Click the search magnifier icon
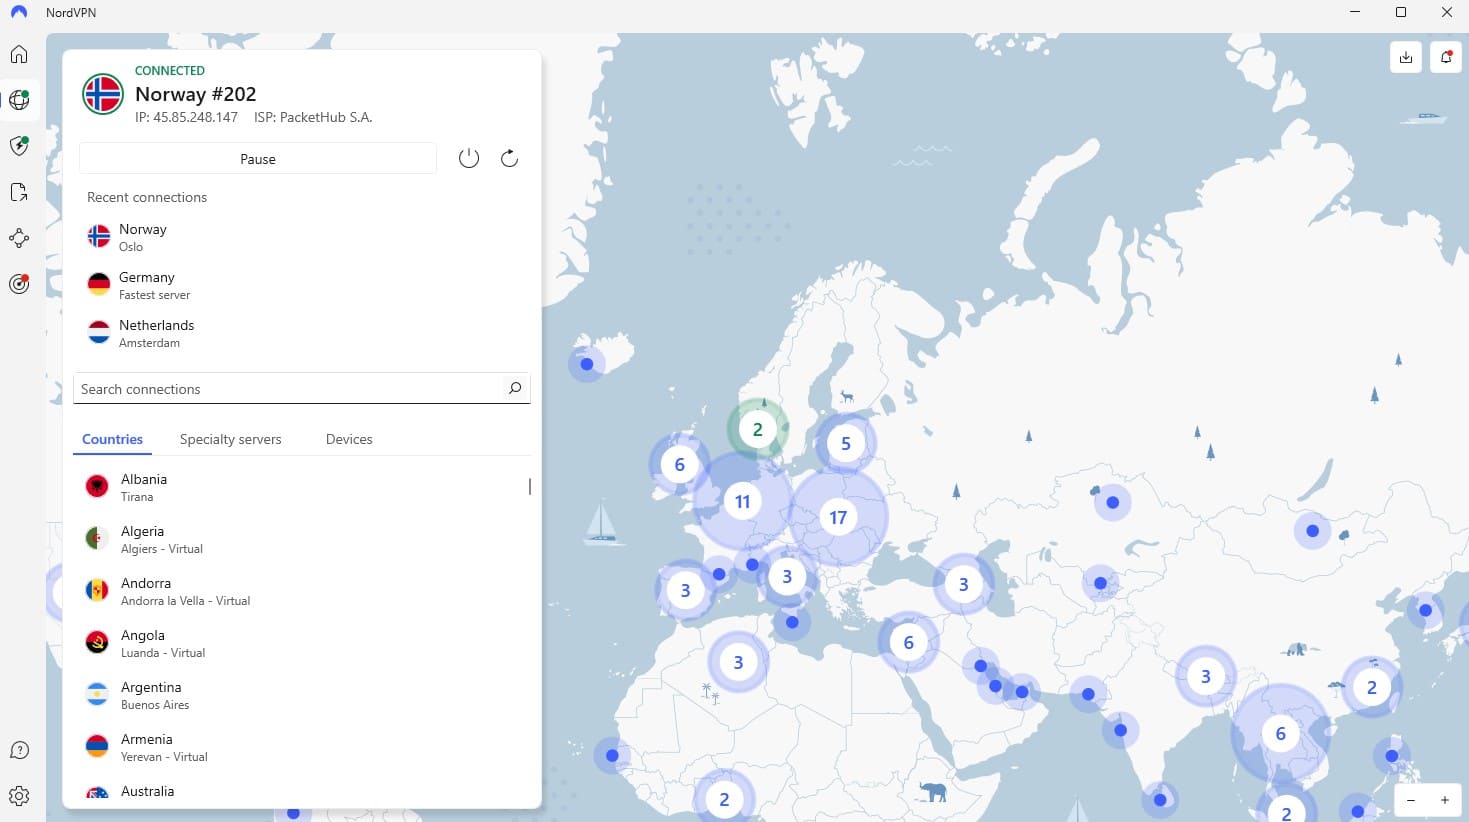1469x822 pixels. [x=515, y=388]
